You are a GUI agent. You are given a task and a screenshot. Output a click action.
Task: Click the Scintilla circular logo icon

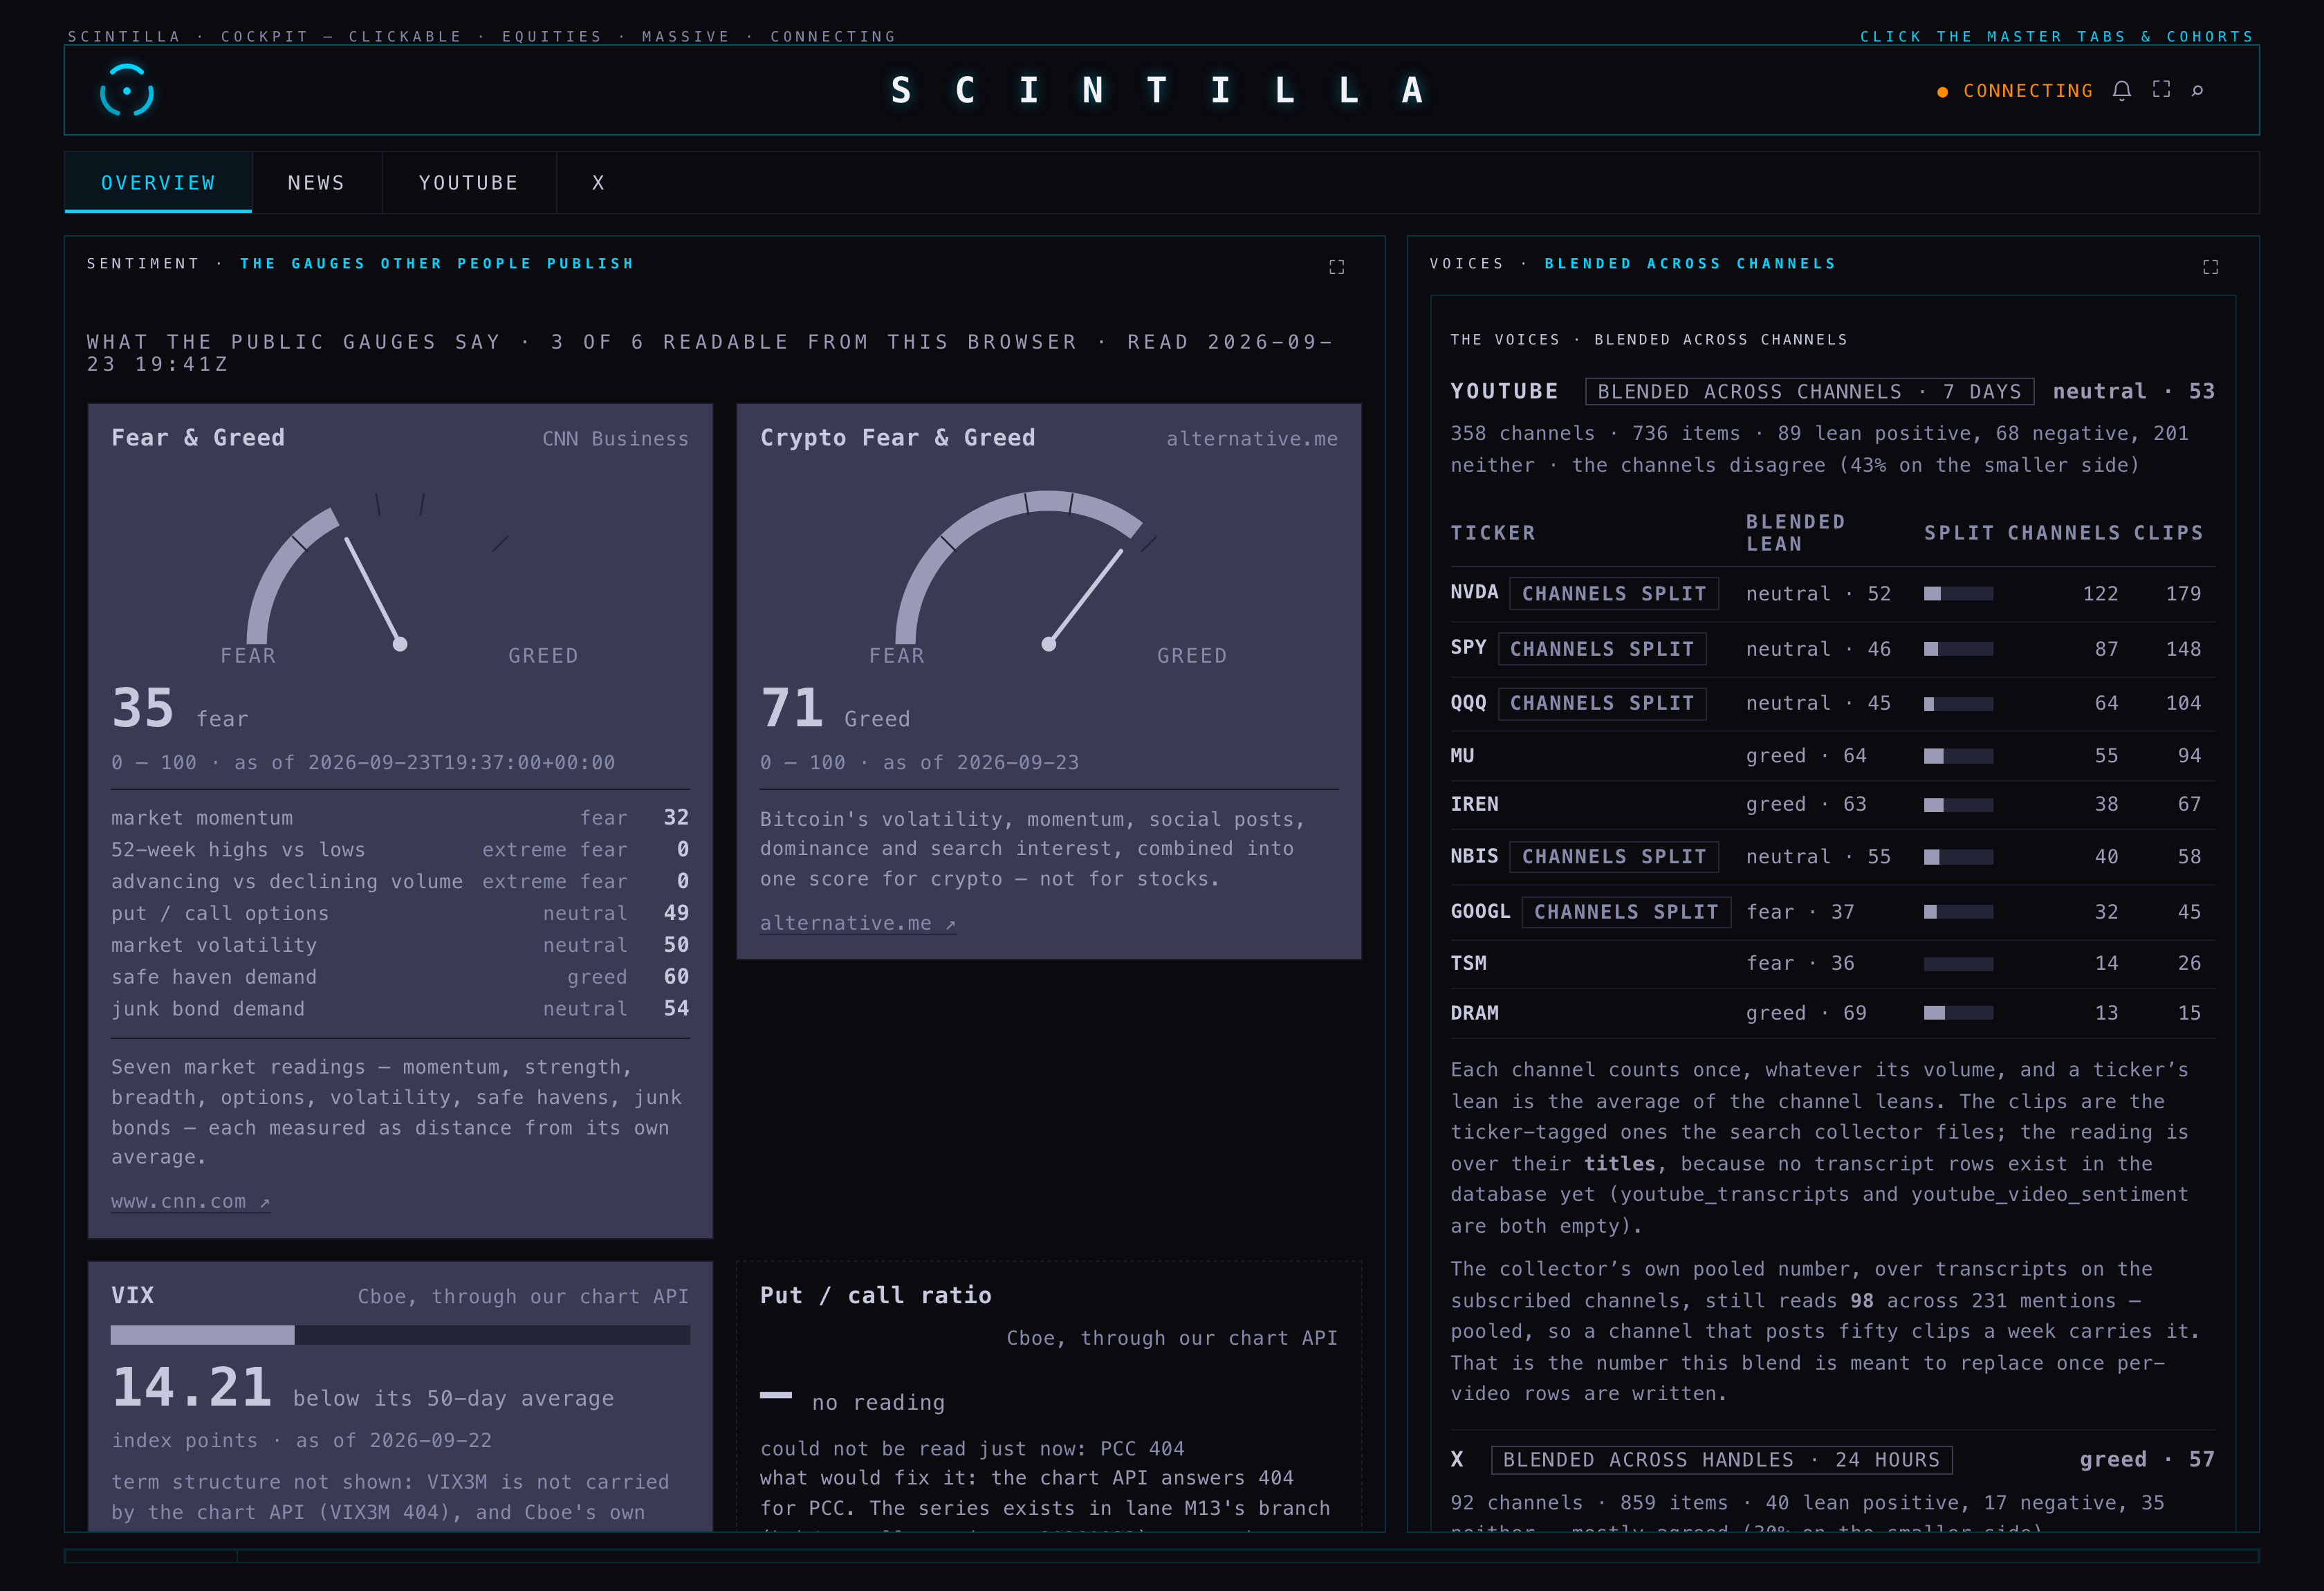pyautogui.click(x=127, y=91)
